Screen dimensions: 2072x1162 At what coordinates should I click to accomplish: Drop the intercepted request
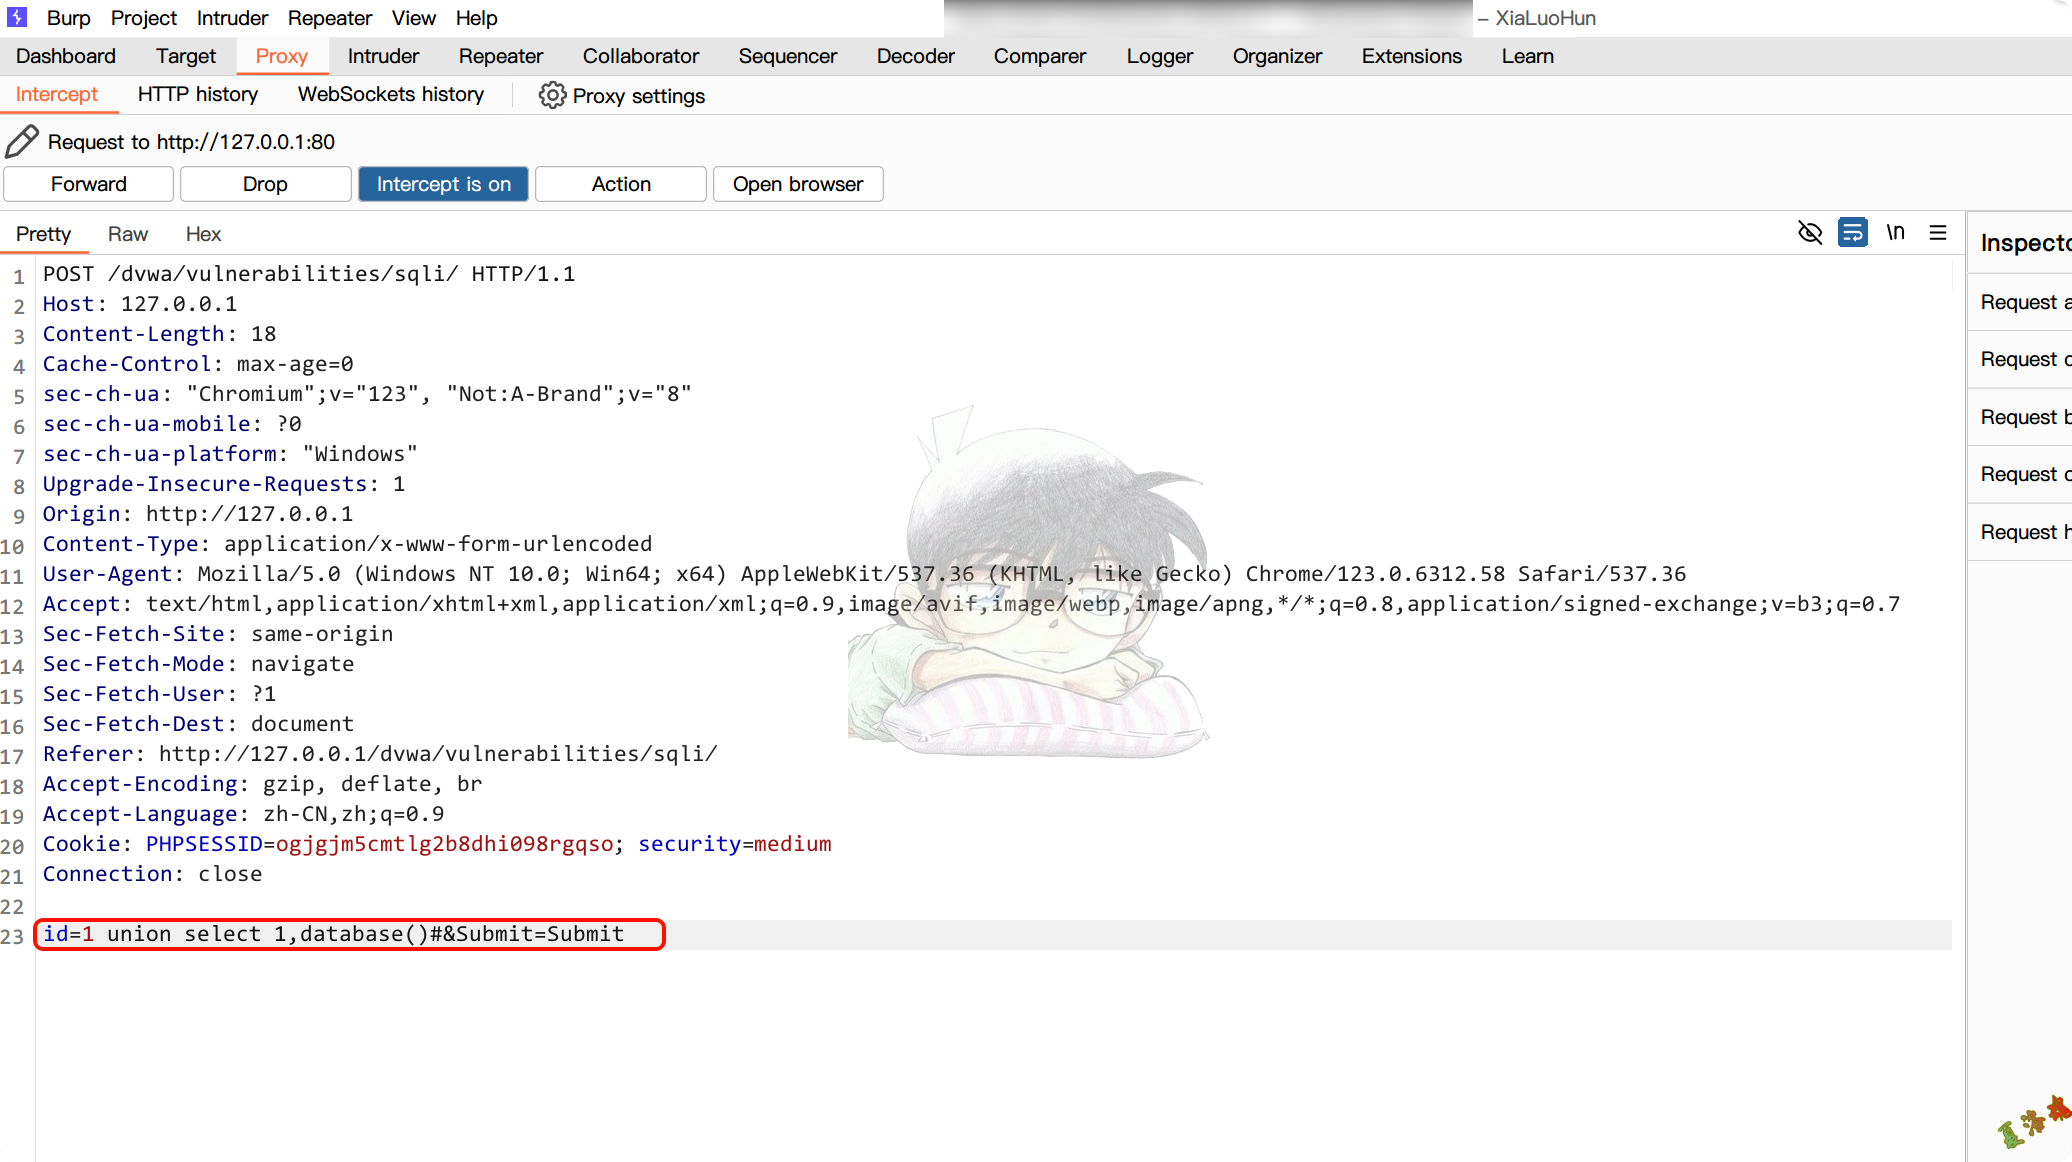(265, 184)
